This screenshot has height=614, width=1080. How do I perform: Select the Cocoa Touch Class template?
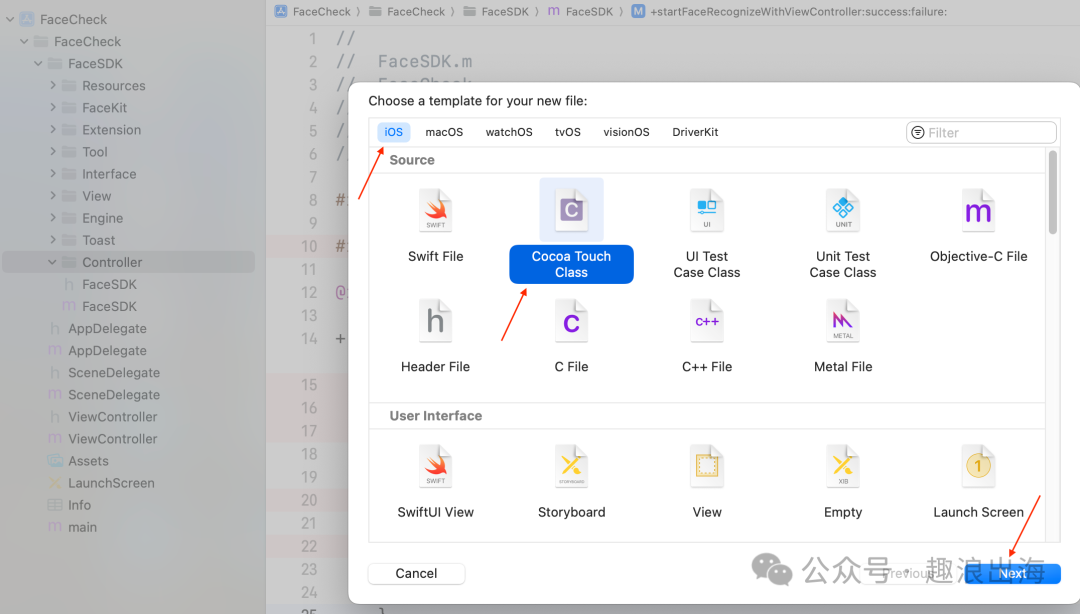571,231
